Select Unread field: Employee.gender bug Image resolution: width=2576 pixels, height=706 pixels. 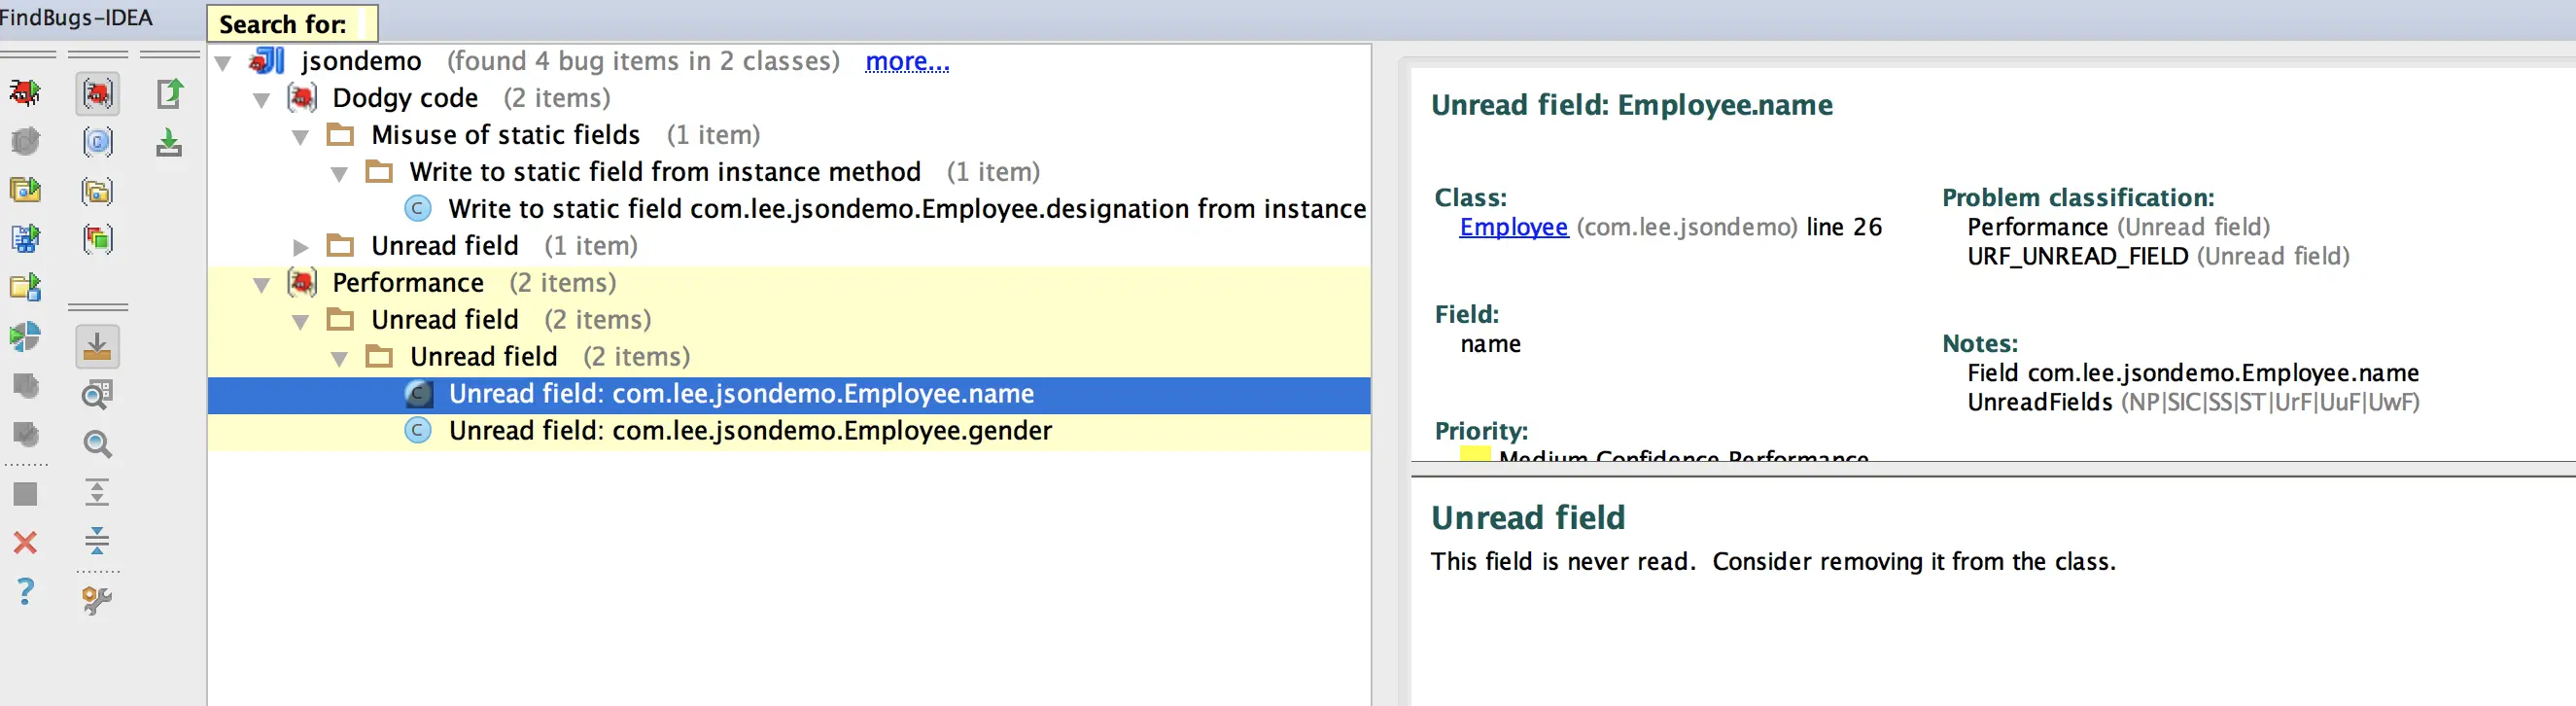coord(789,431)
